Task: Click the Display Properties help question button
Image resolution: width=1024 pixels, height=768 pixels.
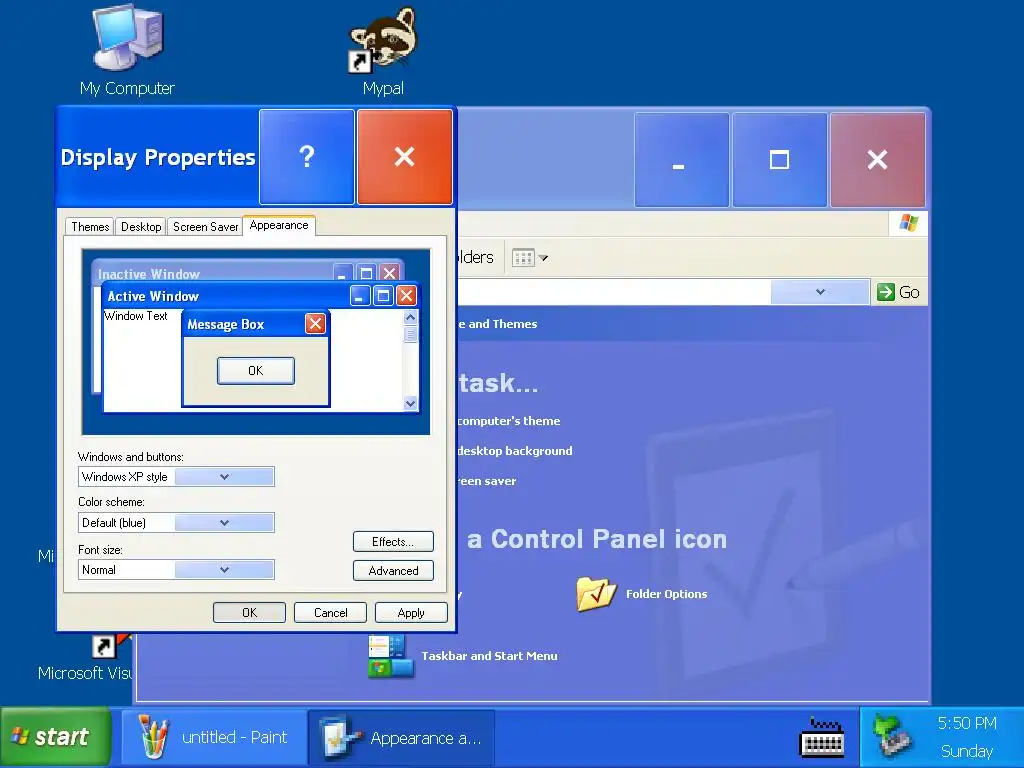Action: (x=307, y=157)
